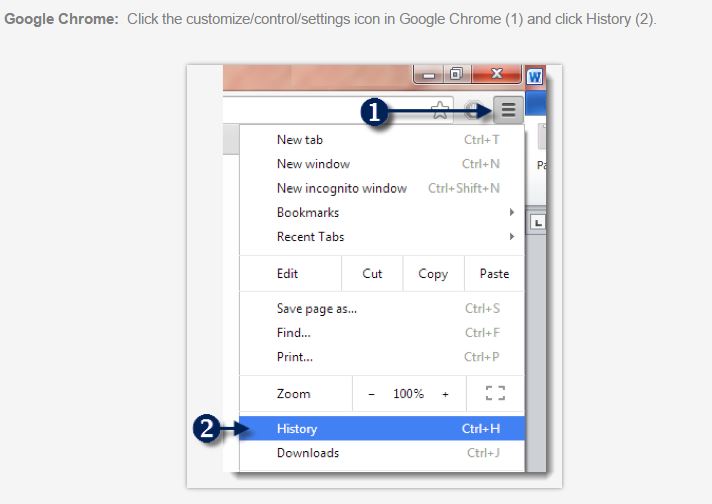
Task: Choose Print... from the menu
Action: tap(382, 357)
